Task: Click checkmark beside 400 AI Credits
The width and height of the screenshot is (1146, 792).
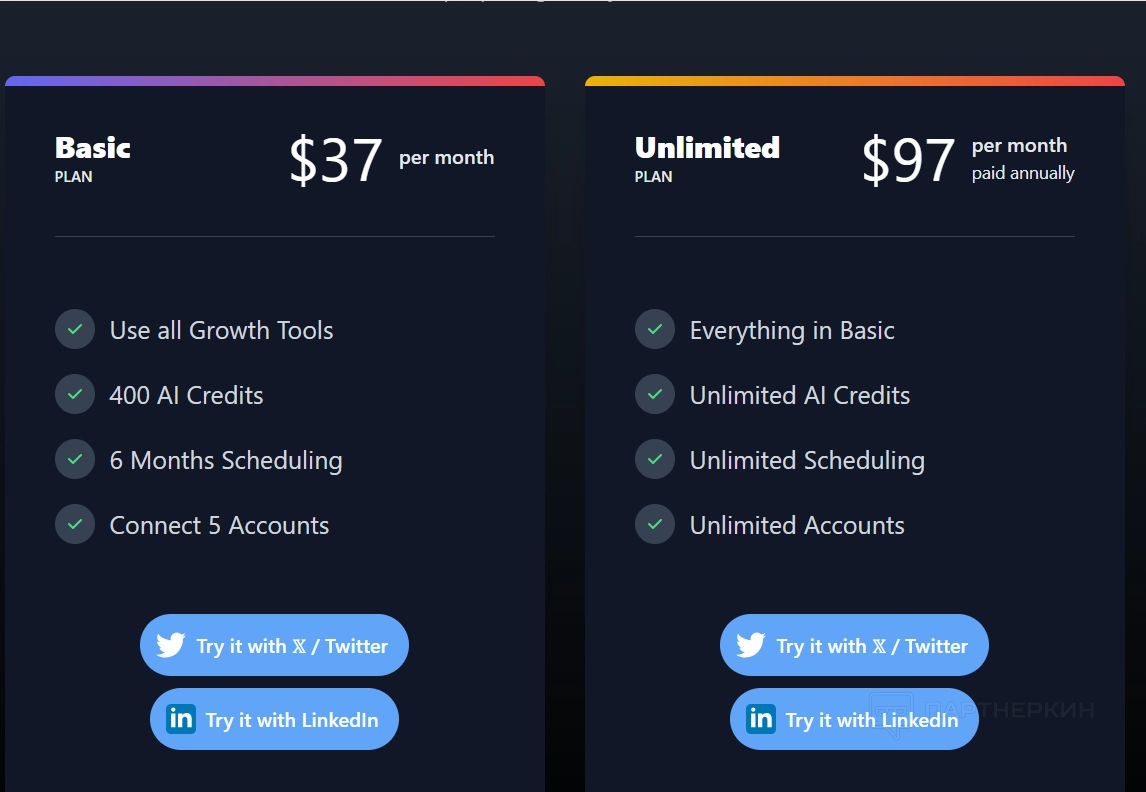Action: click(75, 394)
